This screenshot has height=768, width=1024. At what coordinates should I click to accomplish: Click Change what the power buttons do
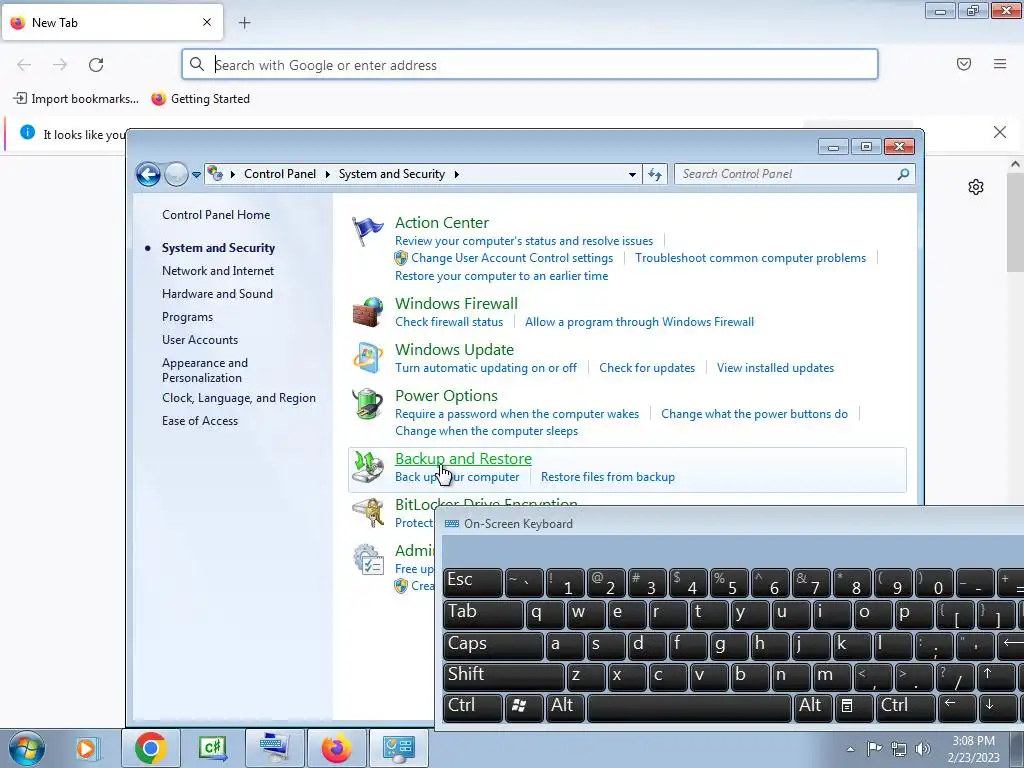[x=754, y=414]
